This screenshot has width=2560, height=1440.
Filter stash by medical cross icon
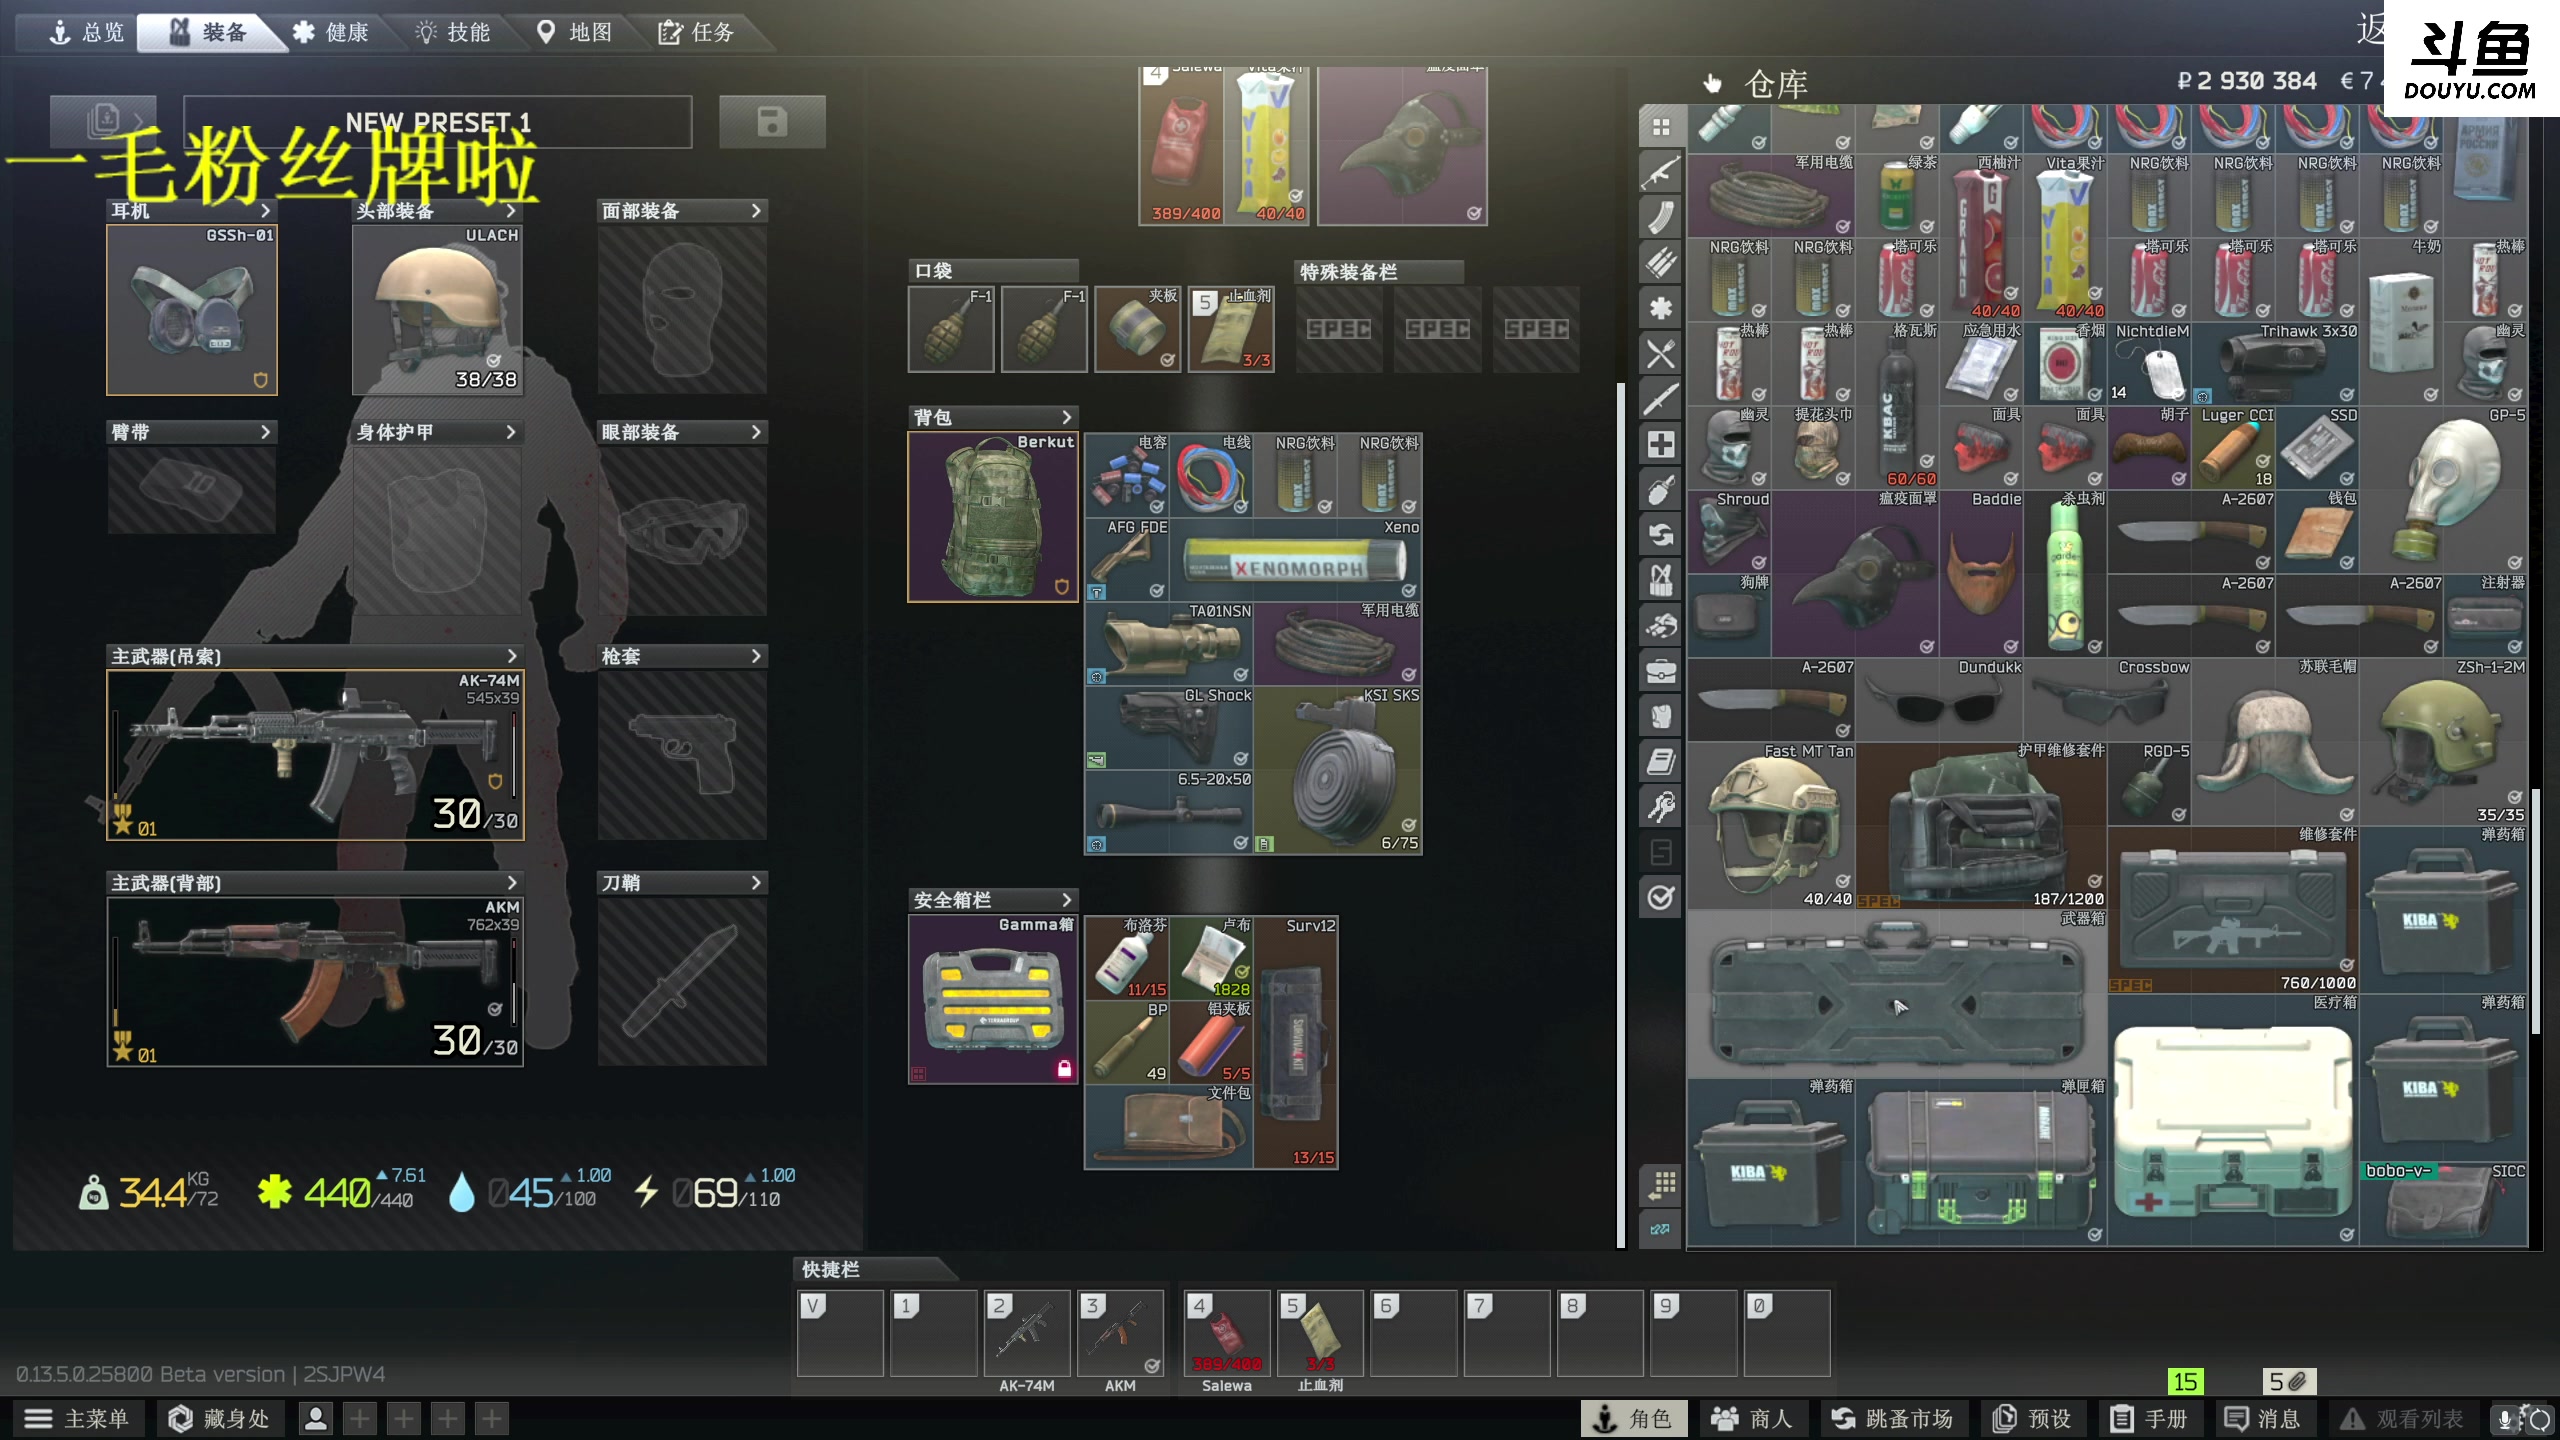point(1661,445)
